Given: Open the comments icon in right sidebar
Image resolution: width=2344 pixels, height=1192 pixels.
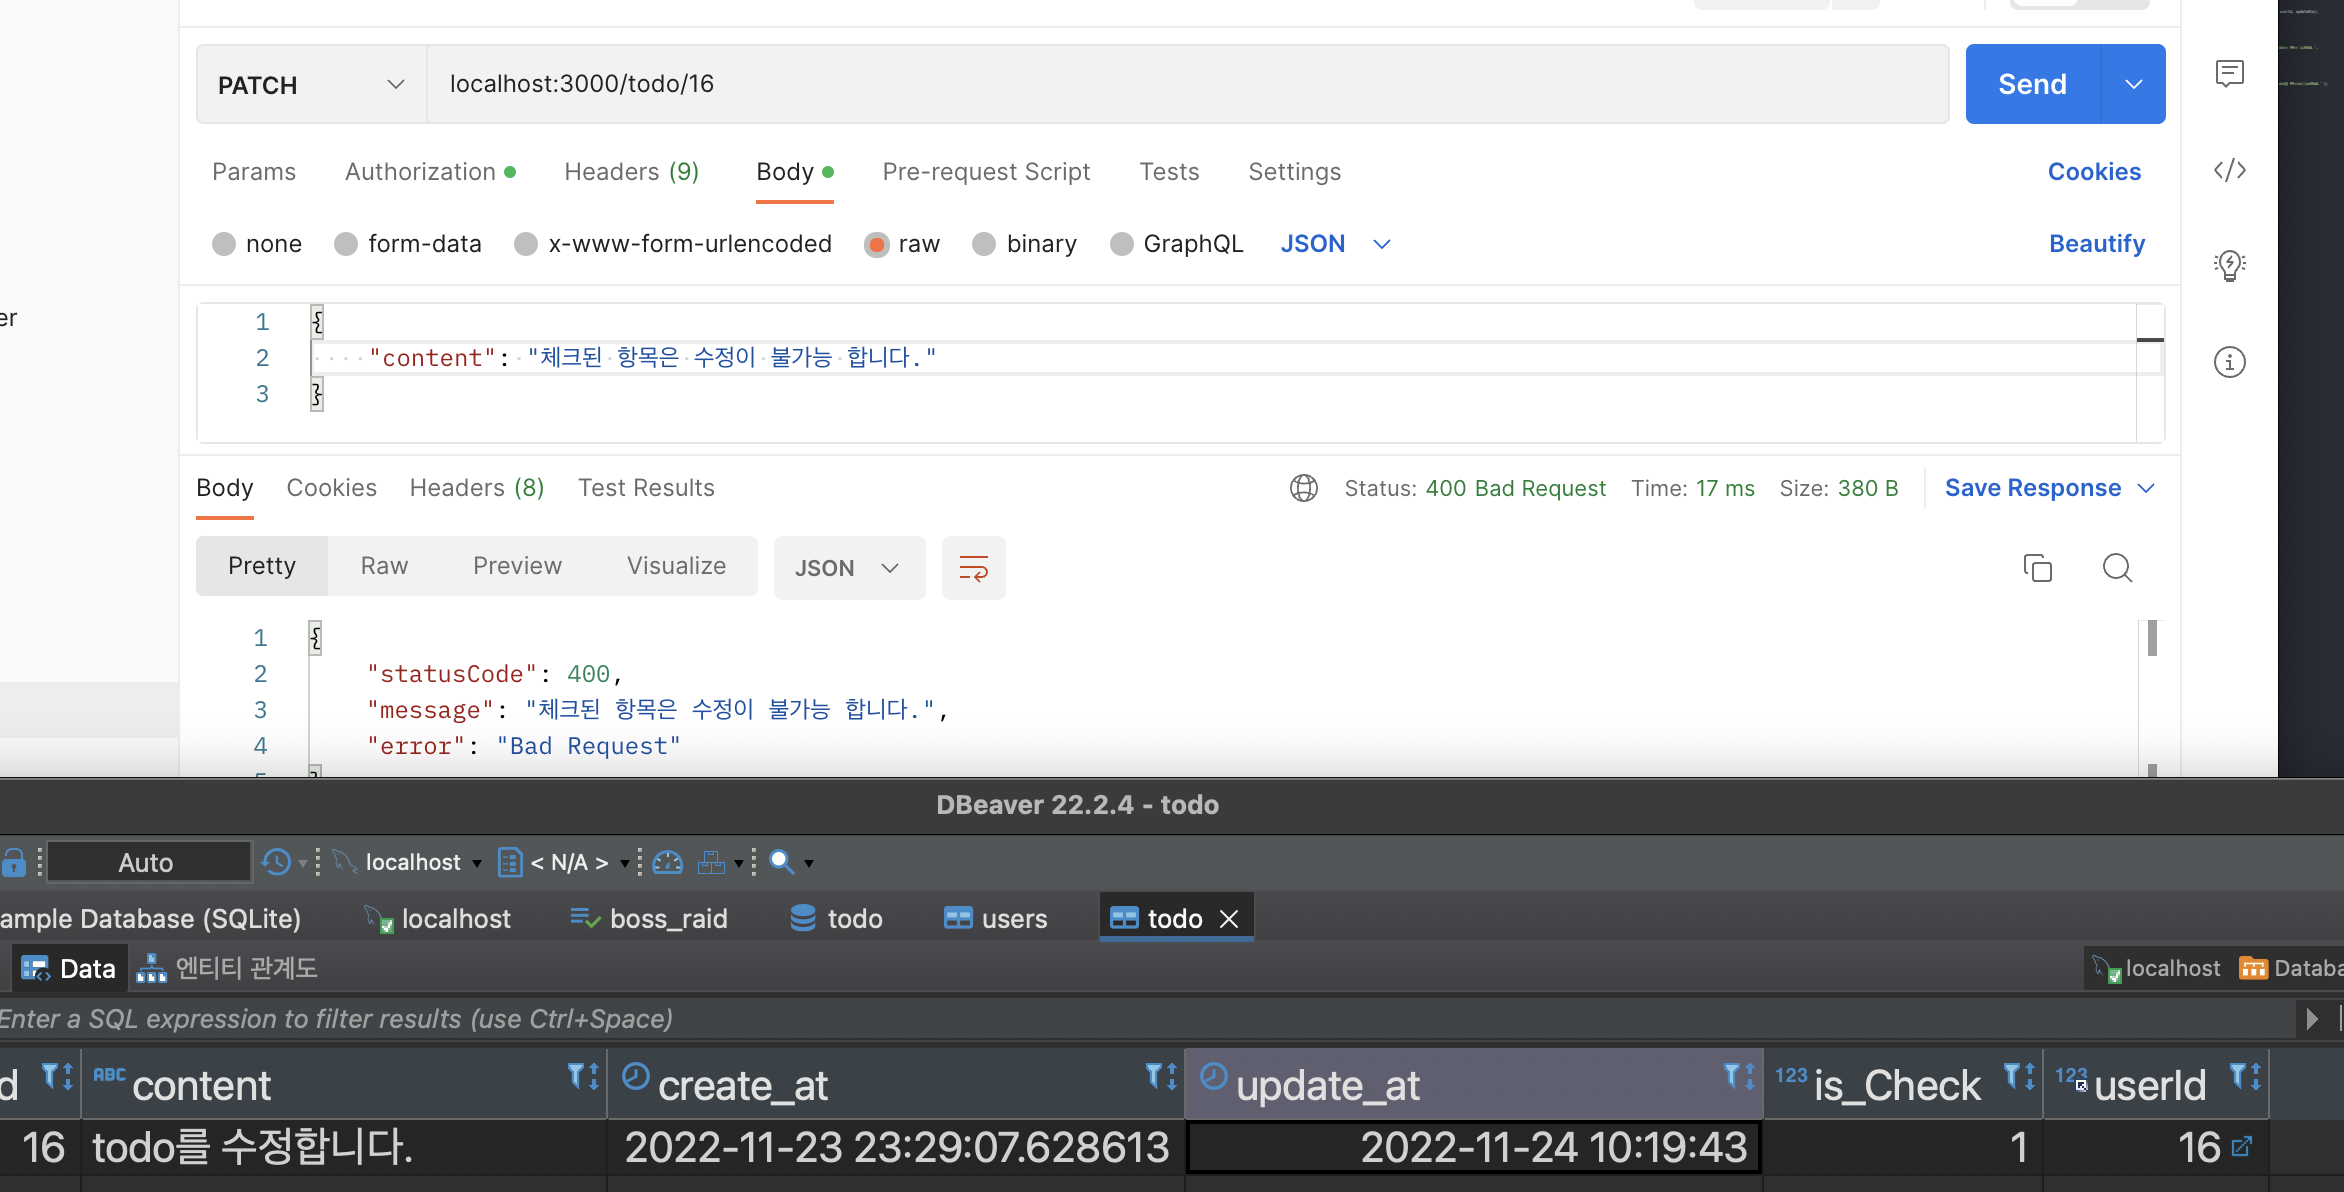Looking at the screenshot, I should [x=2229, y=74].
